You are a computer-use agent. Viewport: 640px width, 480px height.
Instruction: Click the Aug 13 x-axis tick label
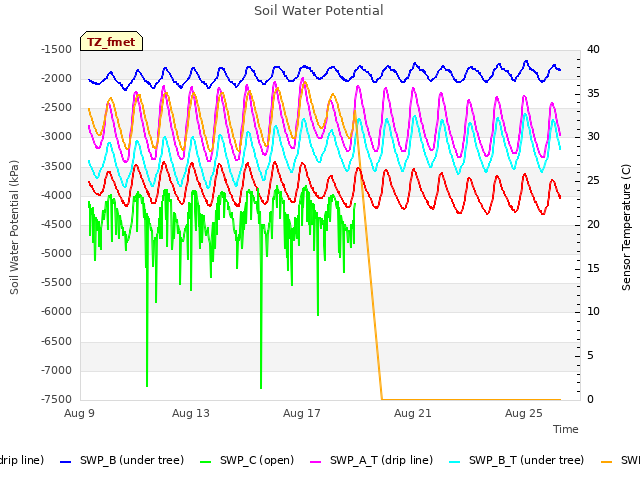(191, 413)
